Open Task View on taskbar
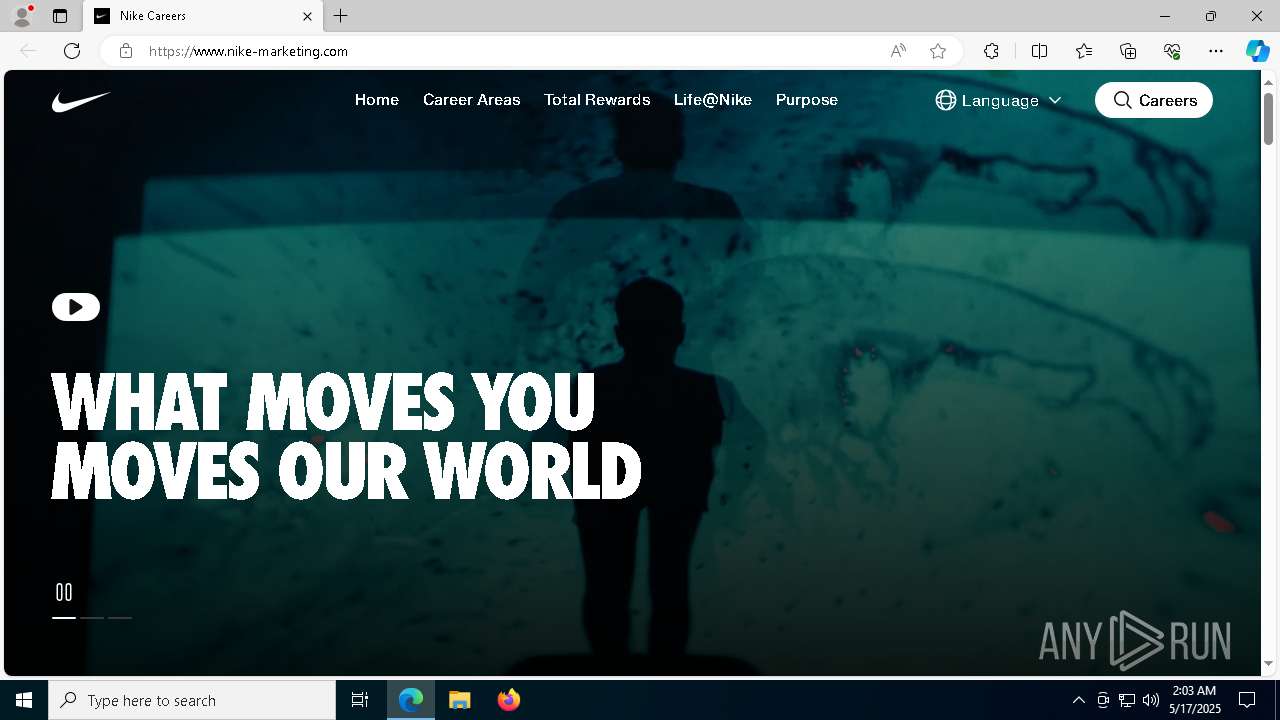The width and height of the screenshot is (1280, 720). pos(360,700)
